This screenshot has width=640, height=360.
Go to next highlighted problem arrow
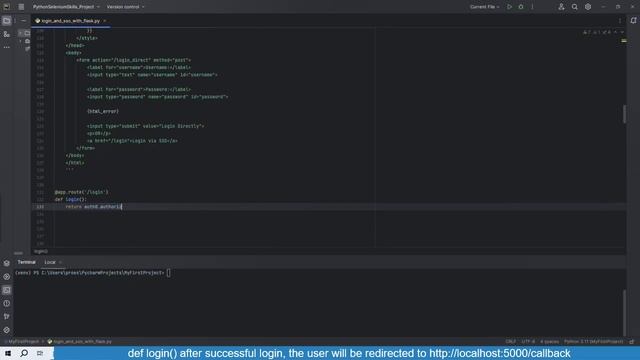[x=622, y=32]
